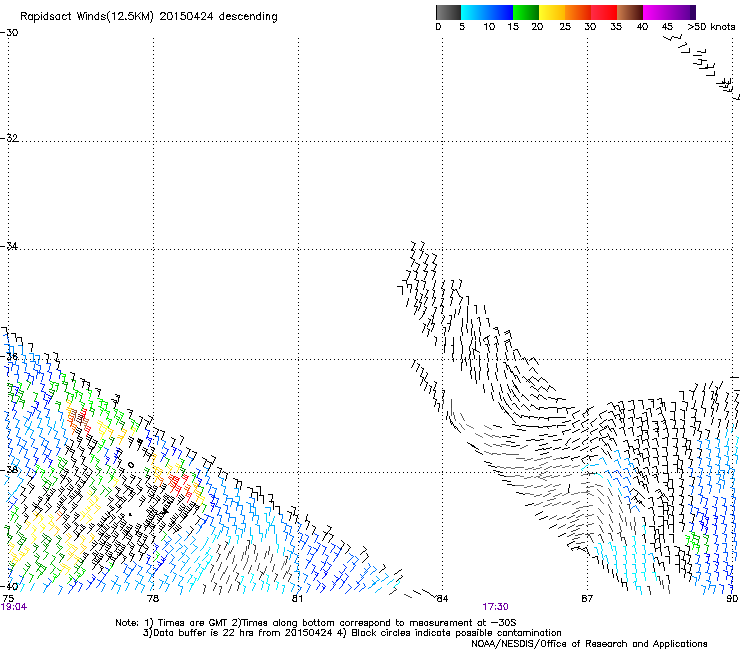
Task: Click the green 15-20 knots legend segment
Action: pyautogui.click(x=526, y=12)
